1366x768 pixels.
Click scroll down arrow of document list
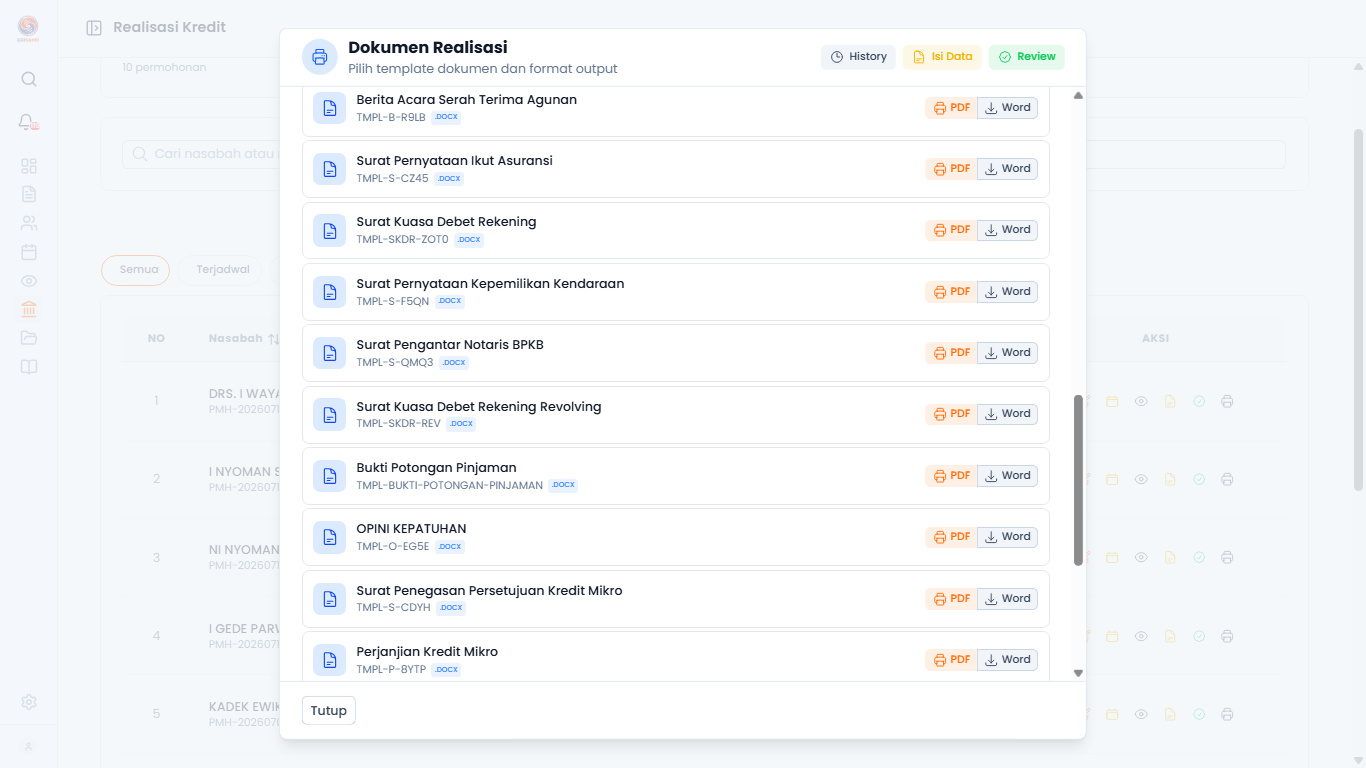pyautogui.click(x=1078, y=673)
